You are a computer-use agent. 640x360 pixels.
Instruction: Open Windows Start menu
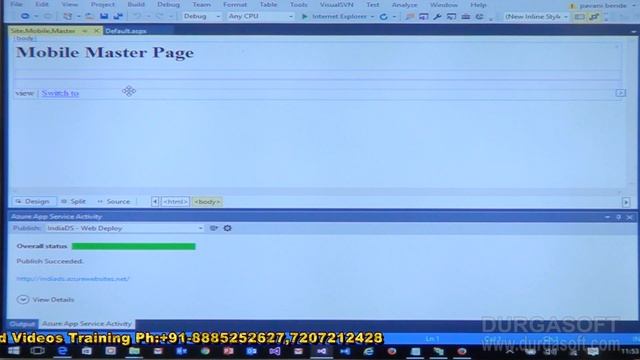(13, 351)
